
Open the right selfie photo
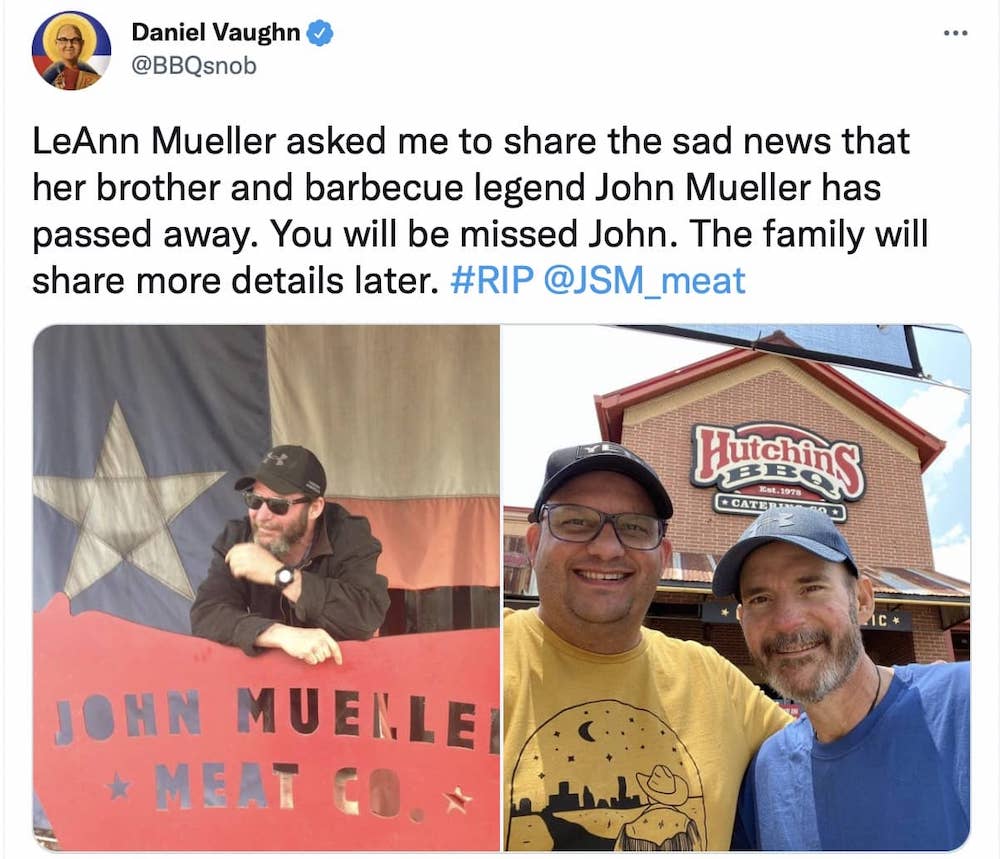pyautogui.click(x=737, y=588)
